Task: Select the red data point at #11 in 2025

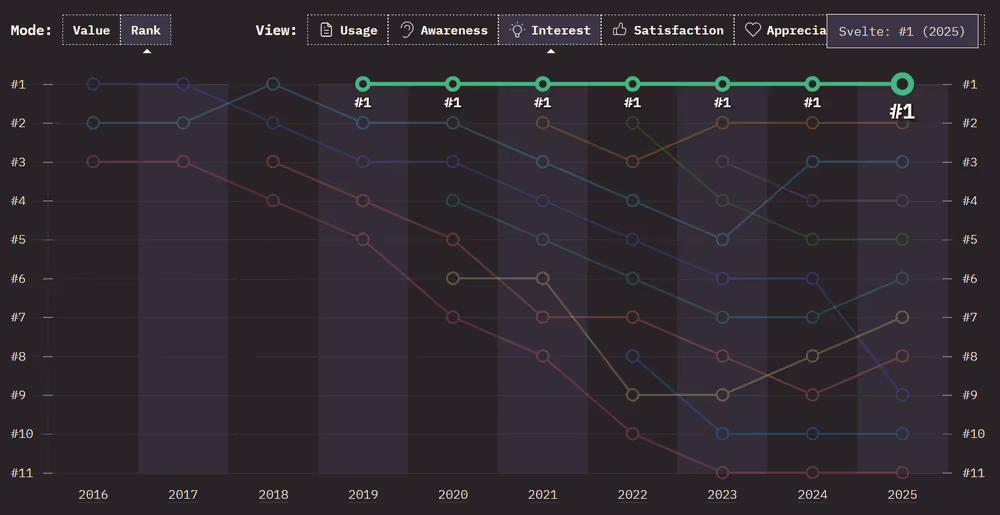Action: pyautogui.click(x=902, y=472)
